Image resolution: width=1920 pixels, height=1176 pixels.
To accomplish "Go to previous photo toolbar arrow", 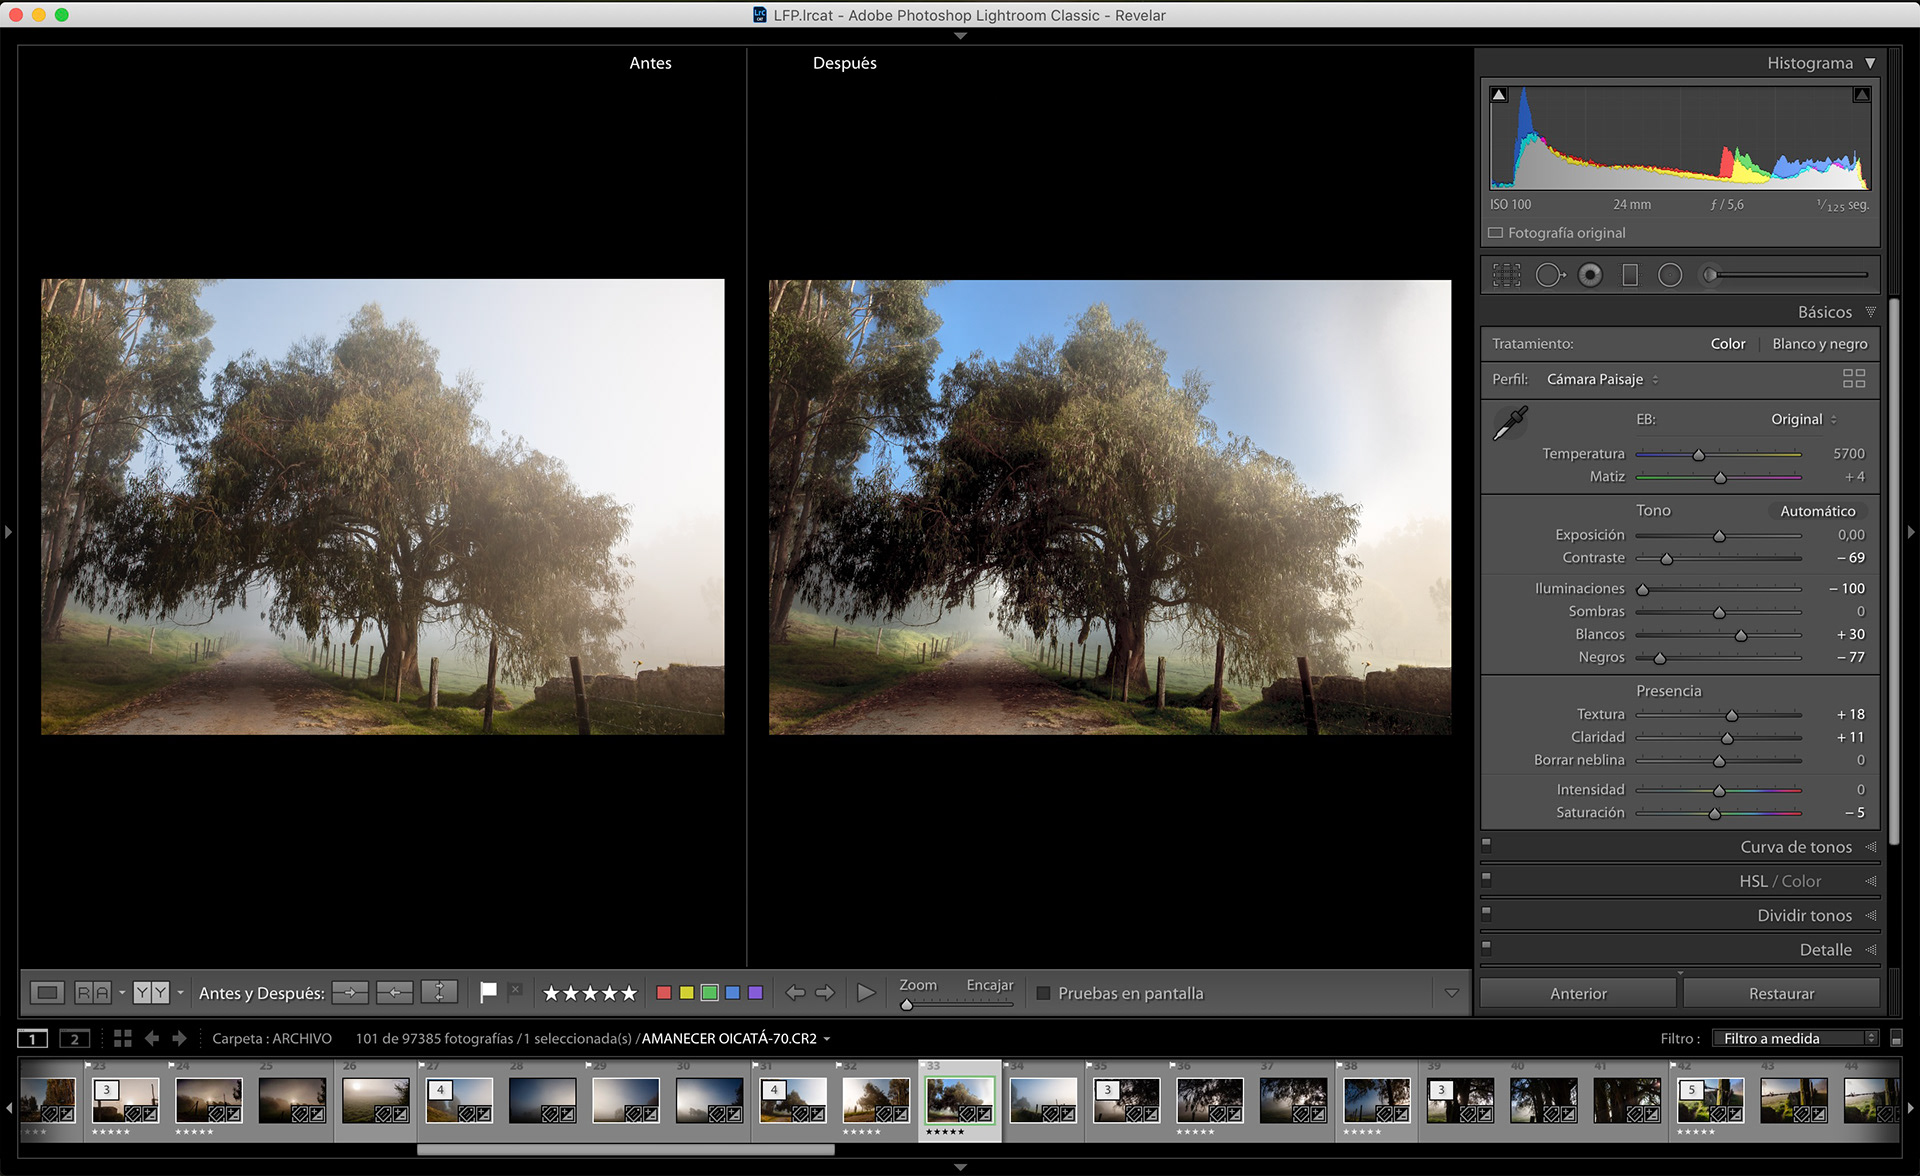I will pos(795,993).
